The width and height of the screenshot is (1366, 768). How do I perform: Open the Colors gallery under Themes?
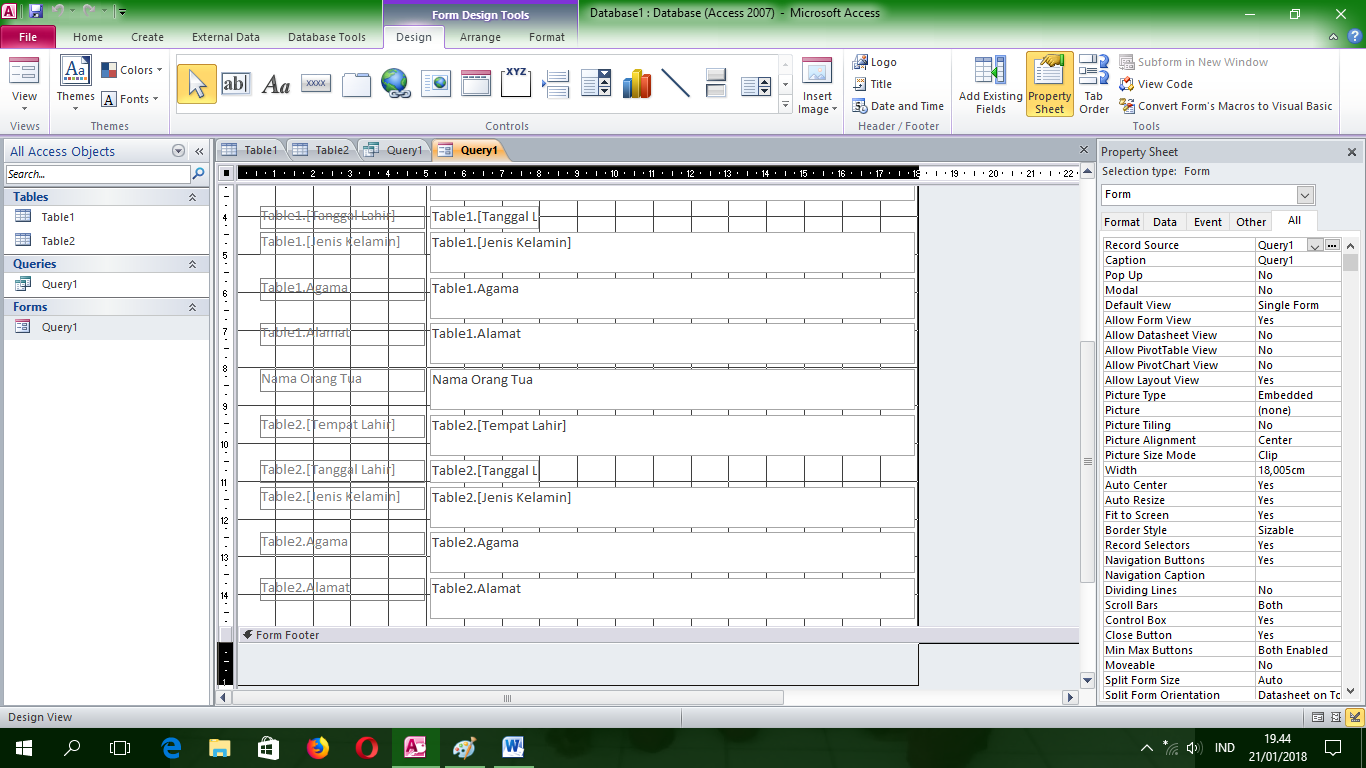pos(133,69)
